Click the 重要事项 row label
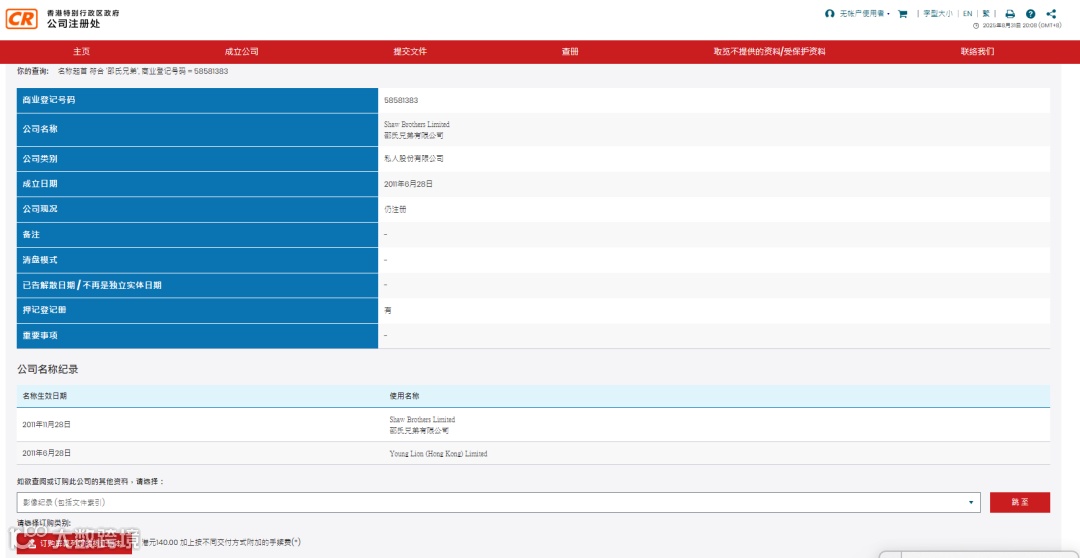This screenshot has width=1080, height=558. click(x=40, y=336)
